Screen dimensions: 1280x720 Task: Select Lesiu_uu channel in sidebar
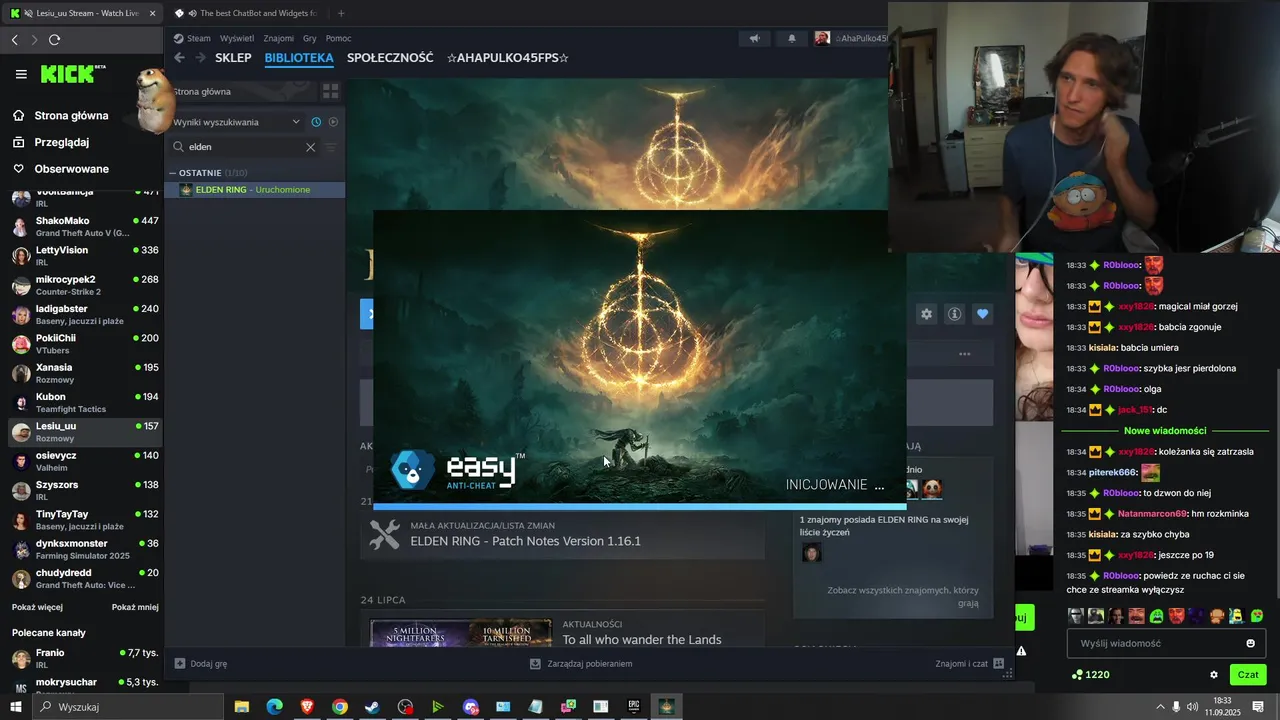(84, 431)
